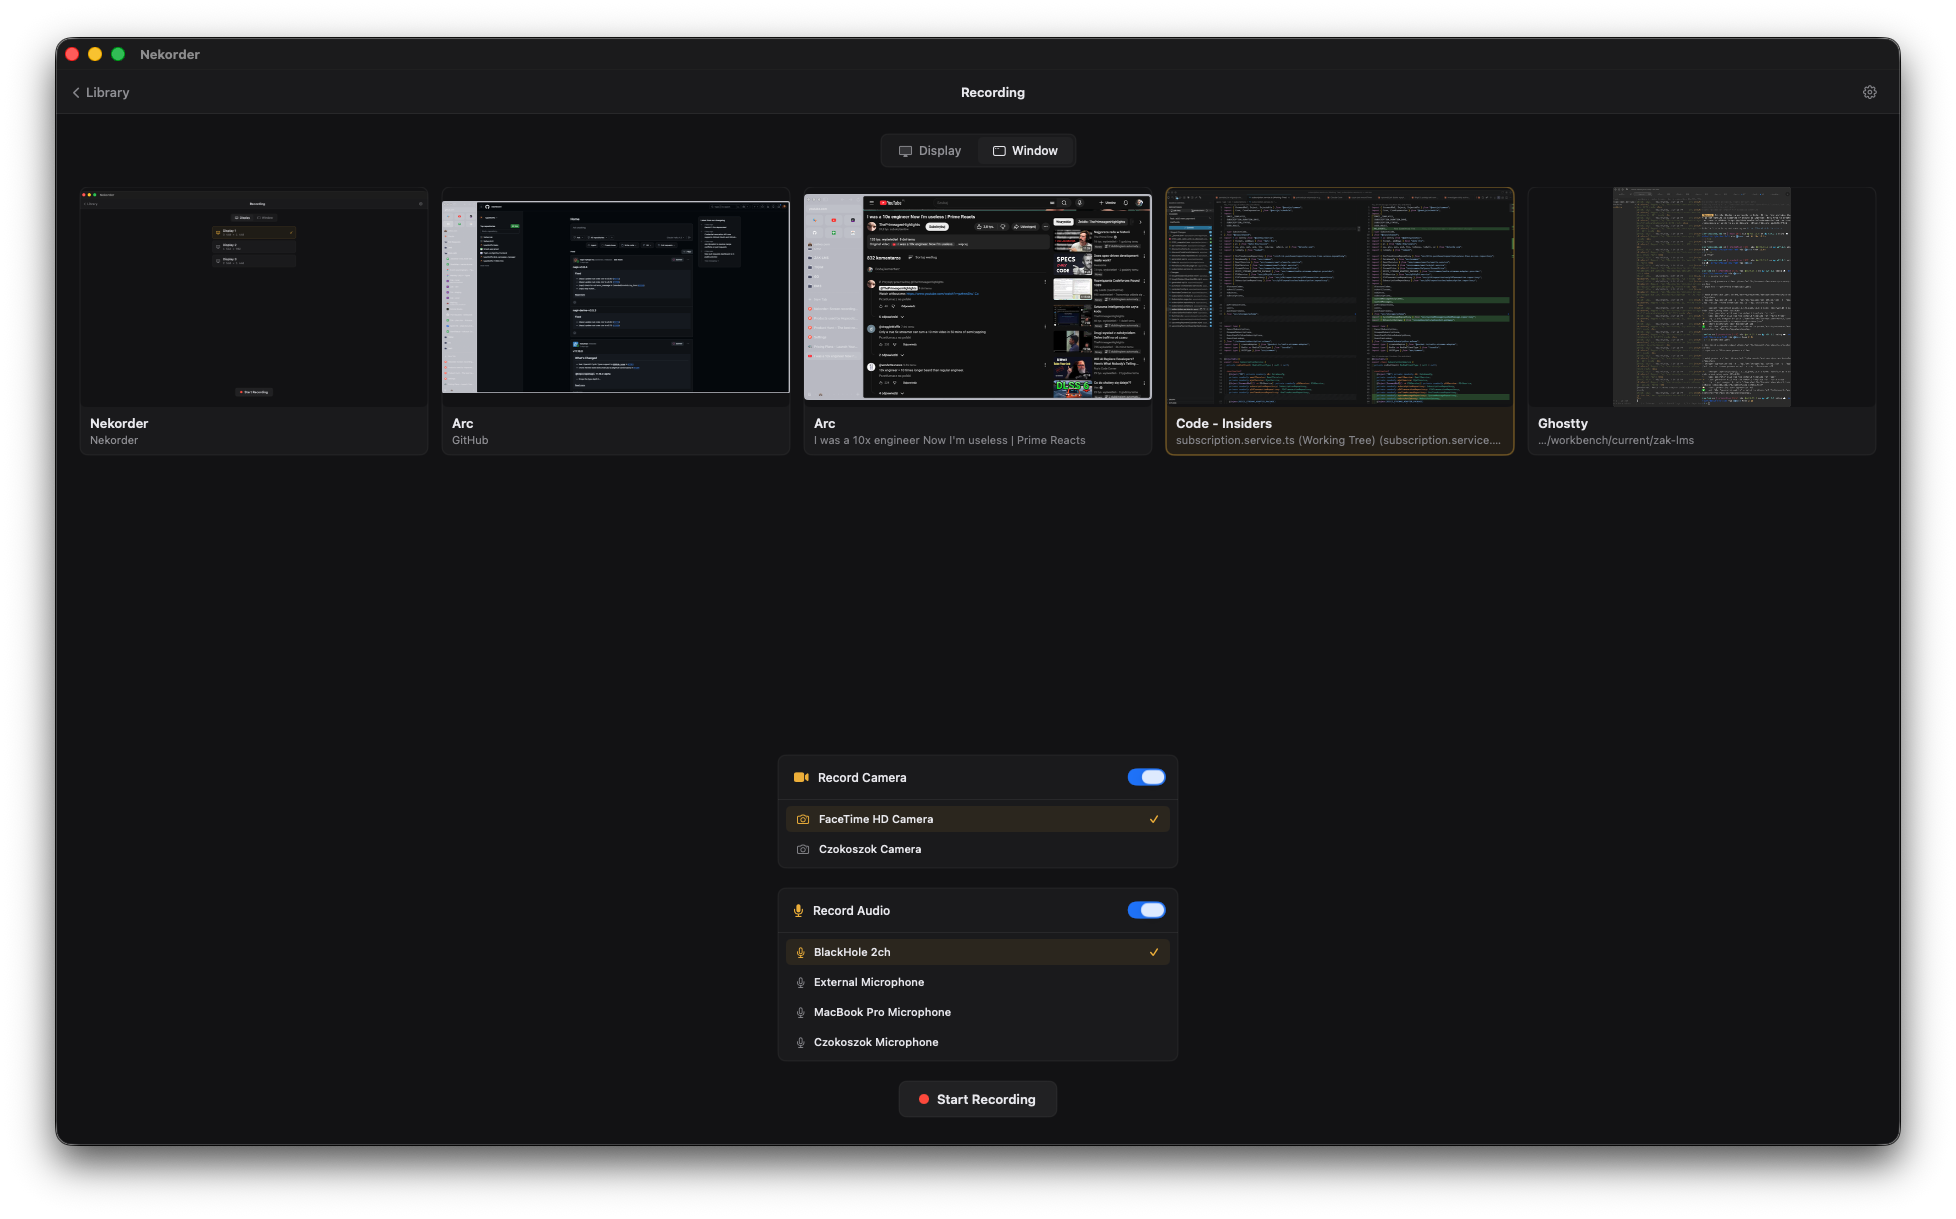Open settings with the gear icon

pyautogui.click(x=1869, y=92)
